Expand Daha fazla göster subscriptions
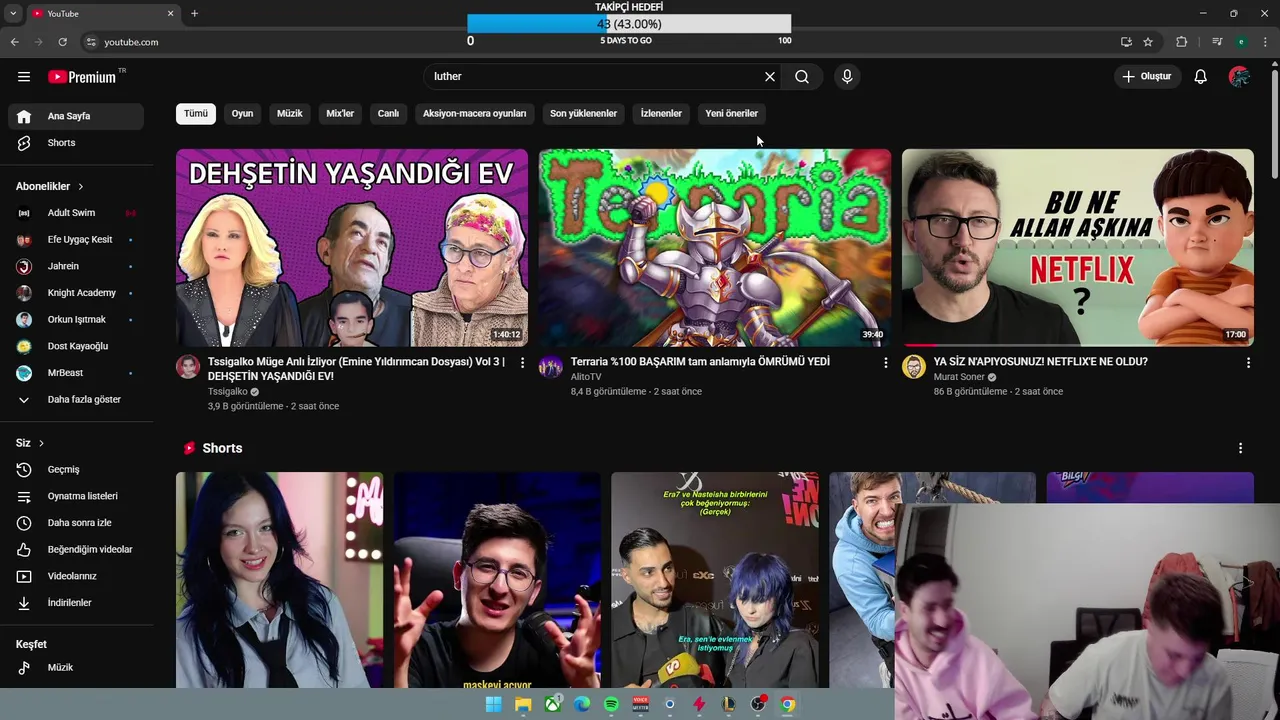 click(76, 400)
